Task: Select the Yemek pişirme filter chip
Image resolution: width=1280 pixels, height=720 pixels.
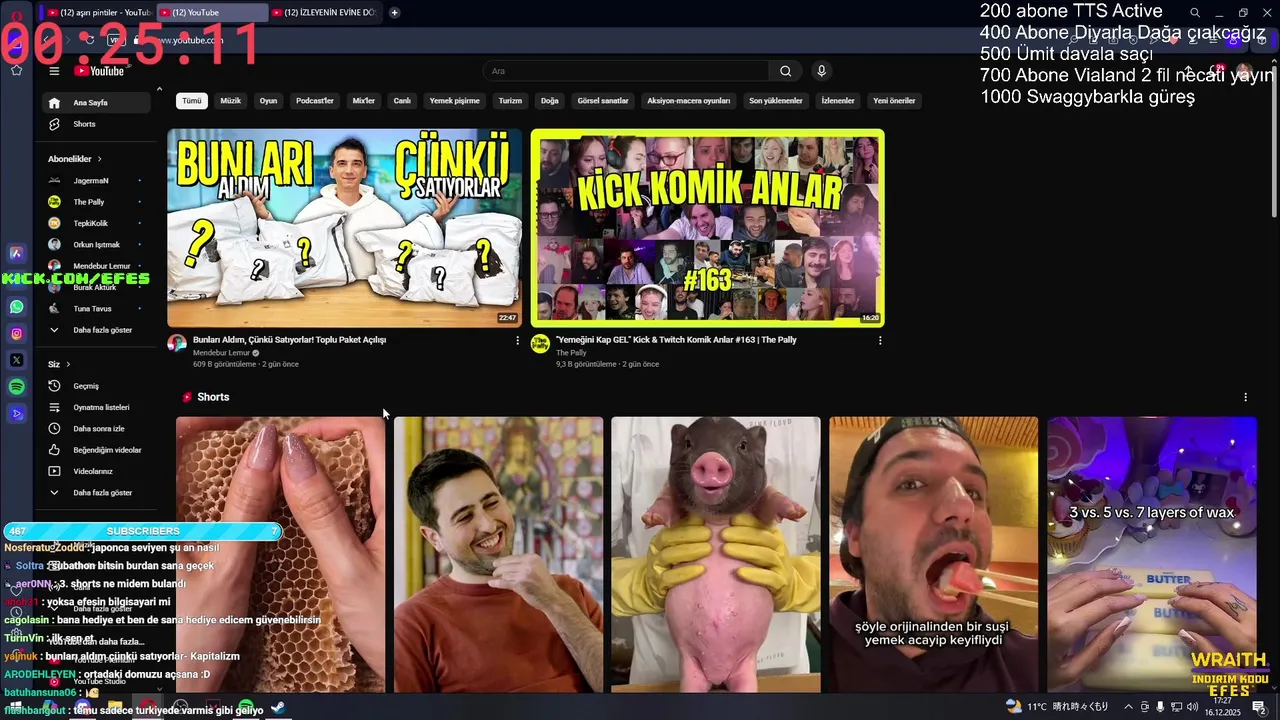Action: click(455, 101)
